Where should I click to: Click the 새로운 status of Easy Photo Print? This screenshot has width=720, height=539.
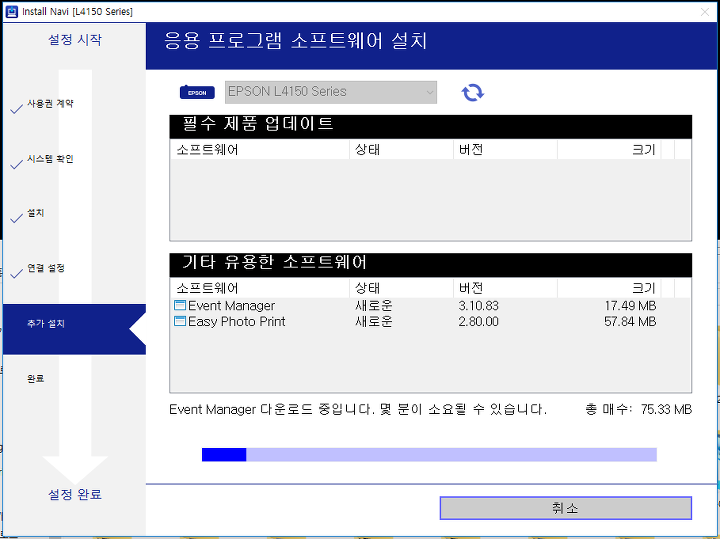374,321
